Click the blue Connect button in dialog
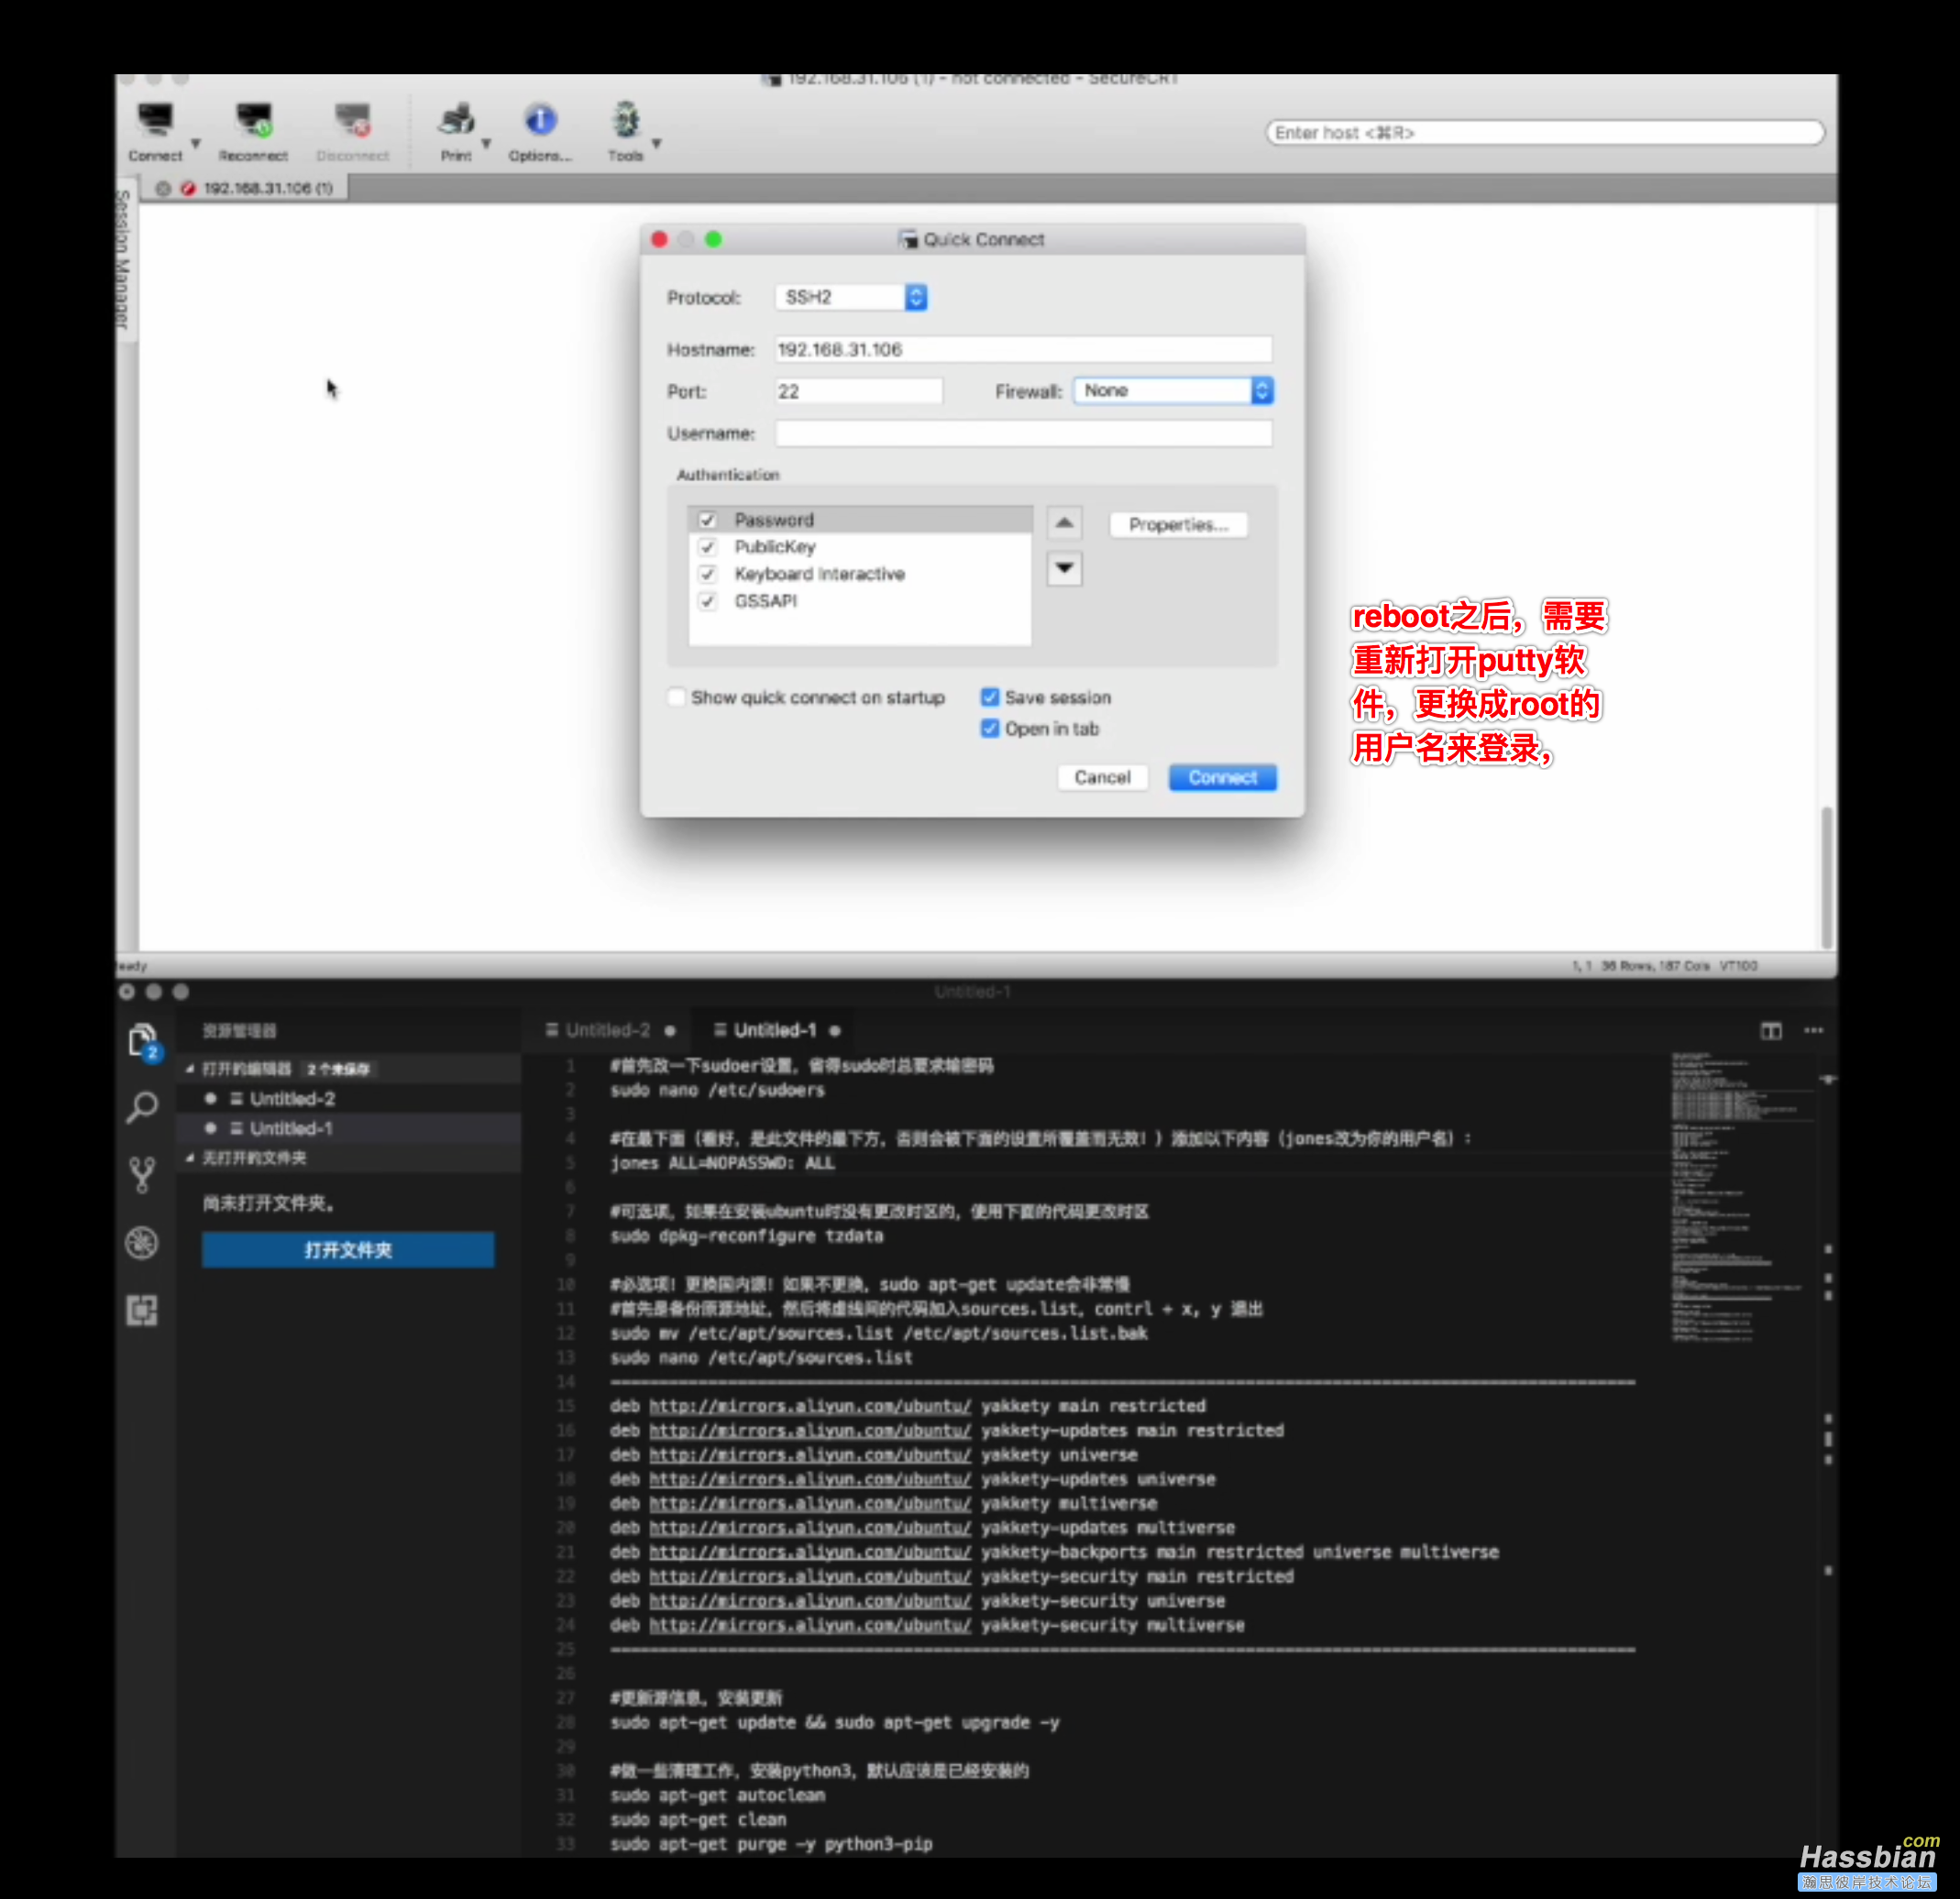Viewport: 1960px width, 1899px height. point(1222,777)
